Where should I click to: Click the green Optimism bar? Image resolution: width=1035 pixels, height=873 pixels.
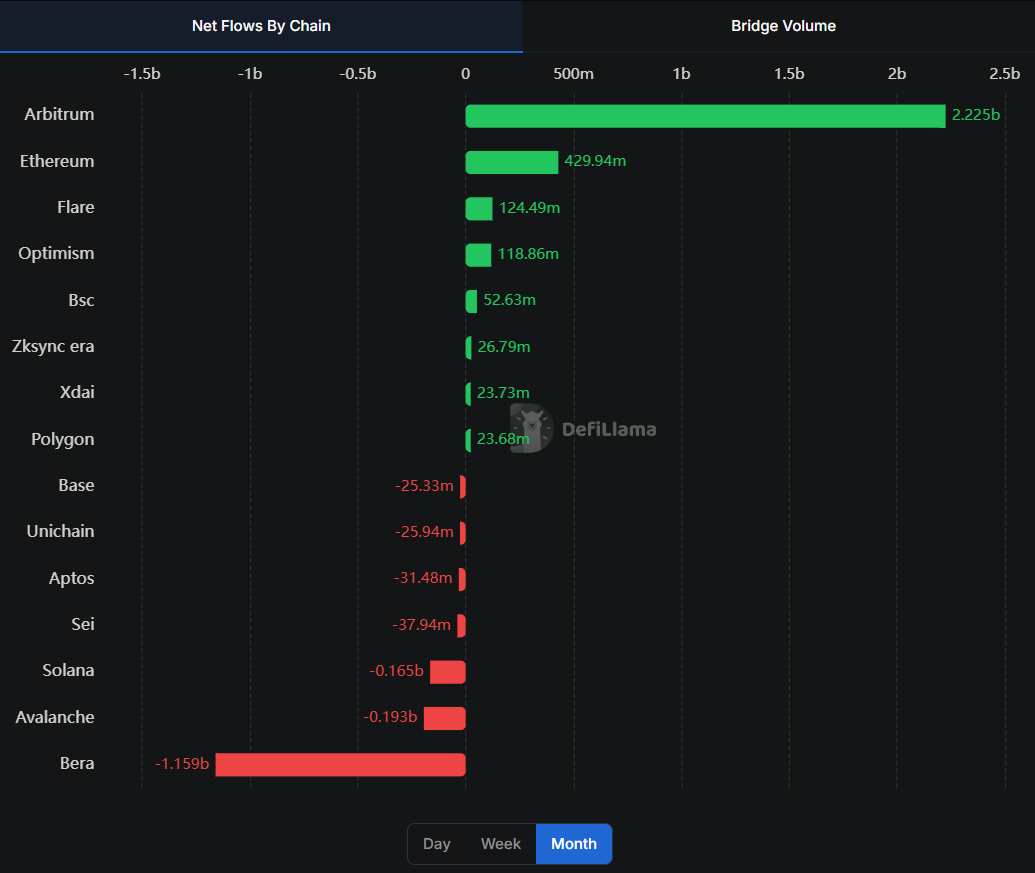[x=478, y=255]
